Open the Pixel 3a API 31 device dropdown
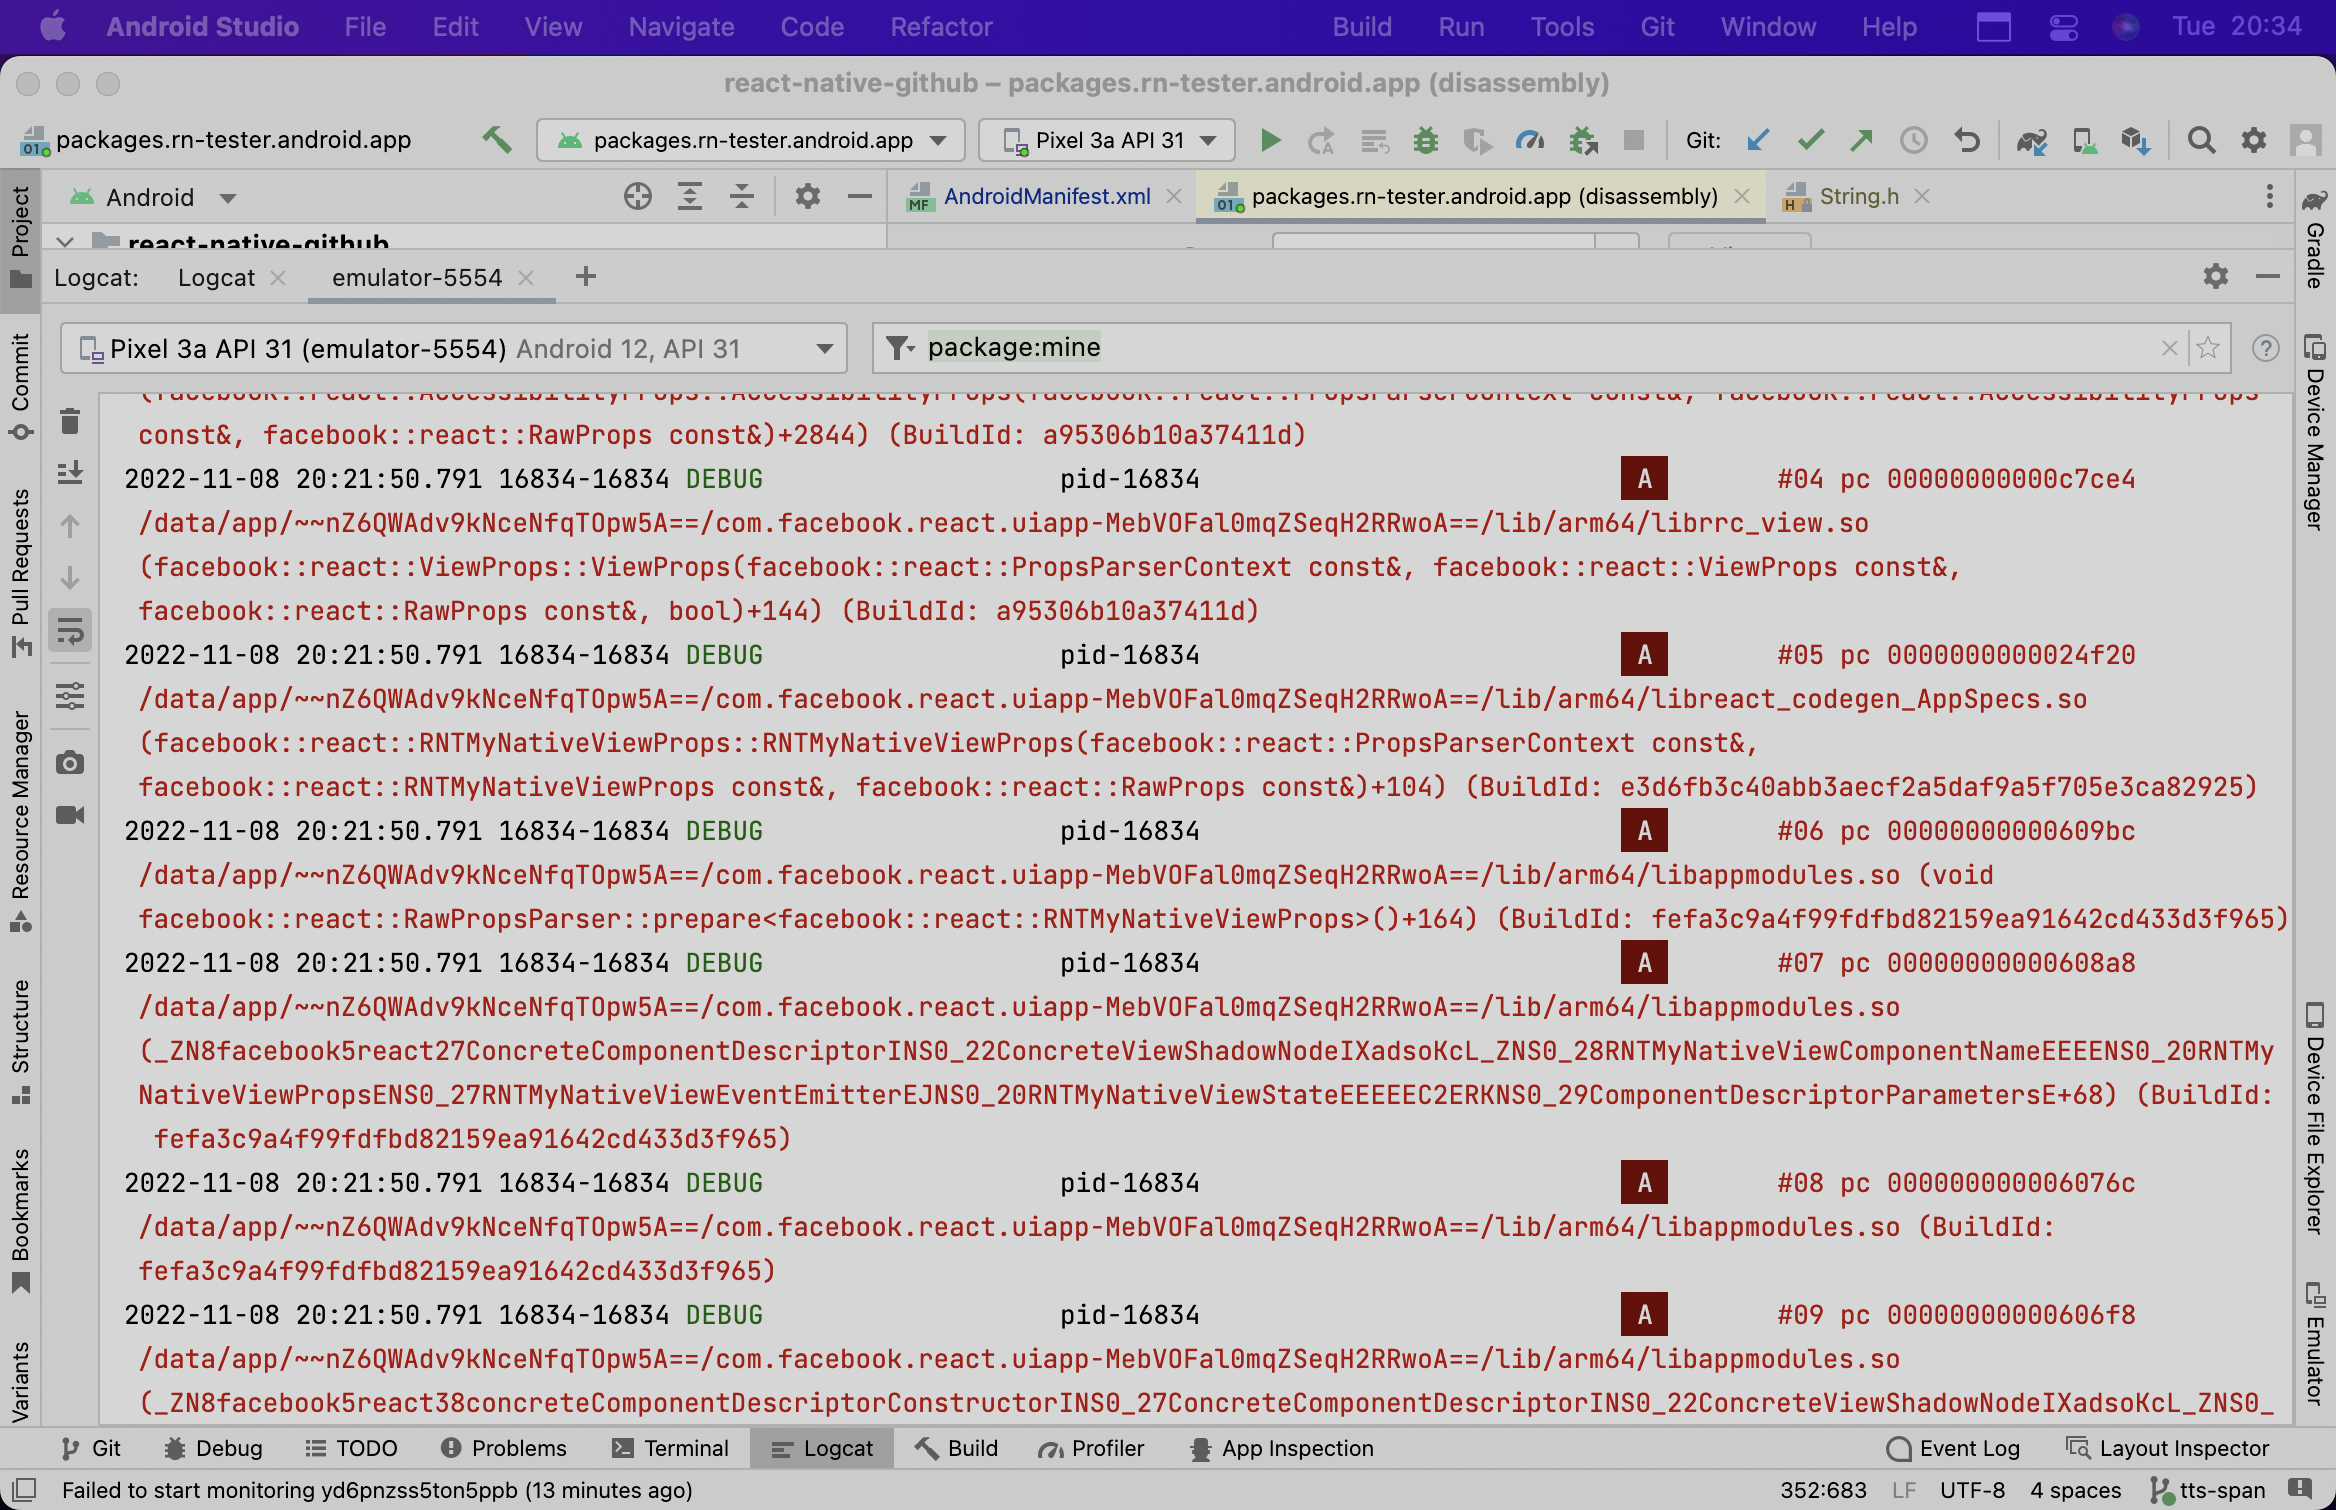The height and width of the screenshot is (1510, 2336). (x=1108, y=140)
